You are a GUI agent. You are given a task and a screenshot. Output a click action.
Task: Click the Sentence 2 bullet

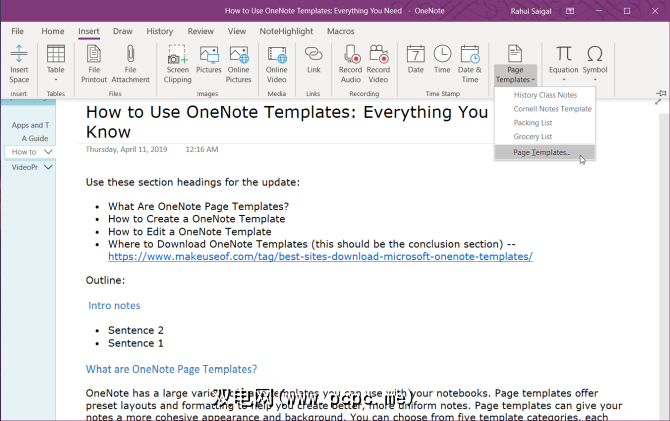click(135, 330)
